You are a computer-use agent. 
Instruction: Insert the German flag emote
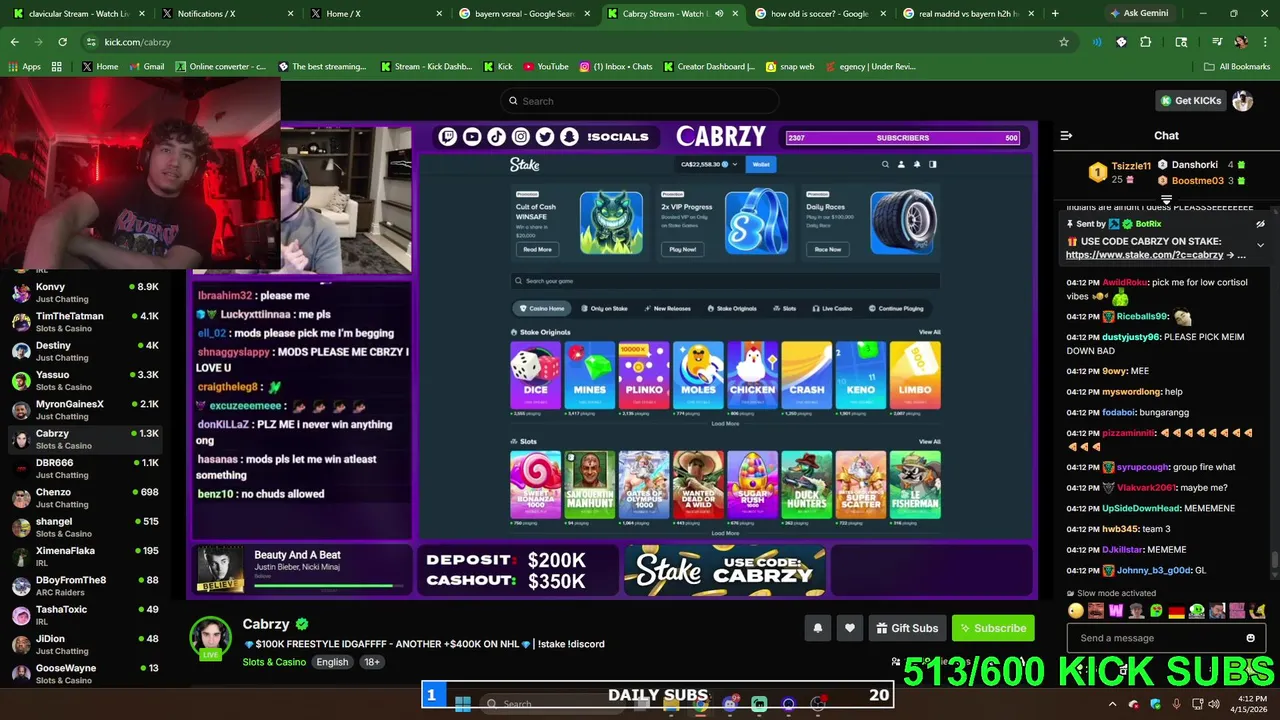point(1176,611)
